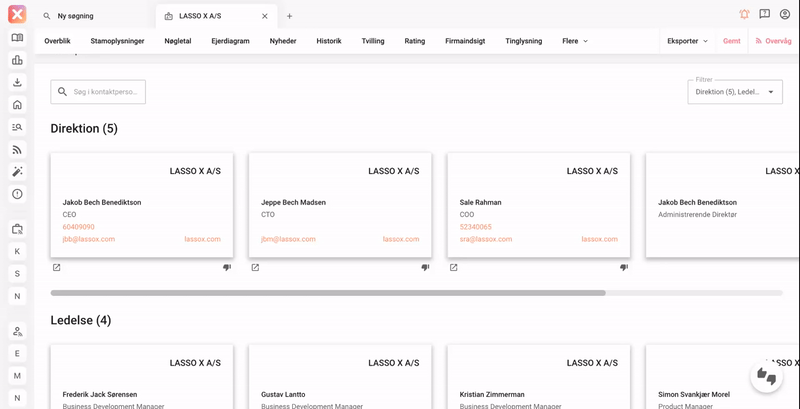
Task: Open the book icon in the sidebar
Action: tap(17, 38)
